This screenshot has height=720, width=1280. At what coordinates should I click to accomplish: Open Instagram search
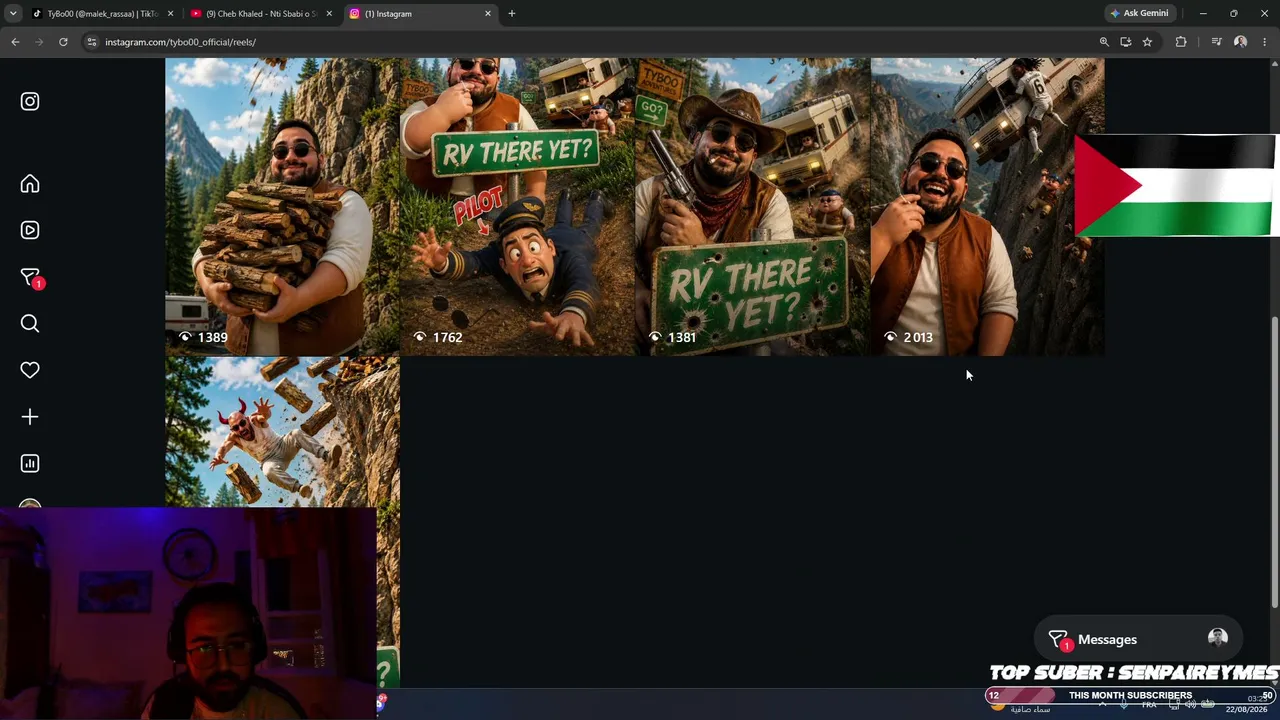pos(30,323)
